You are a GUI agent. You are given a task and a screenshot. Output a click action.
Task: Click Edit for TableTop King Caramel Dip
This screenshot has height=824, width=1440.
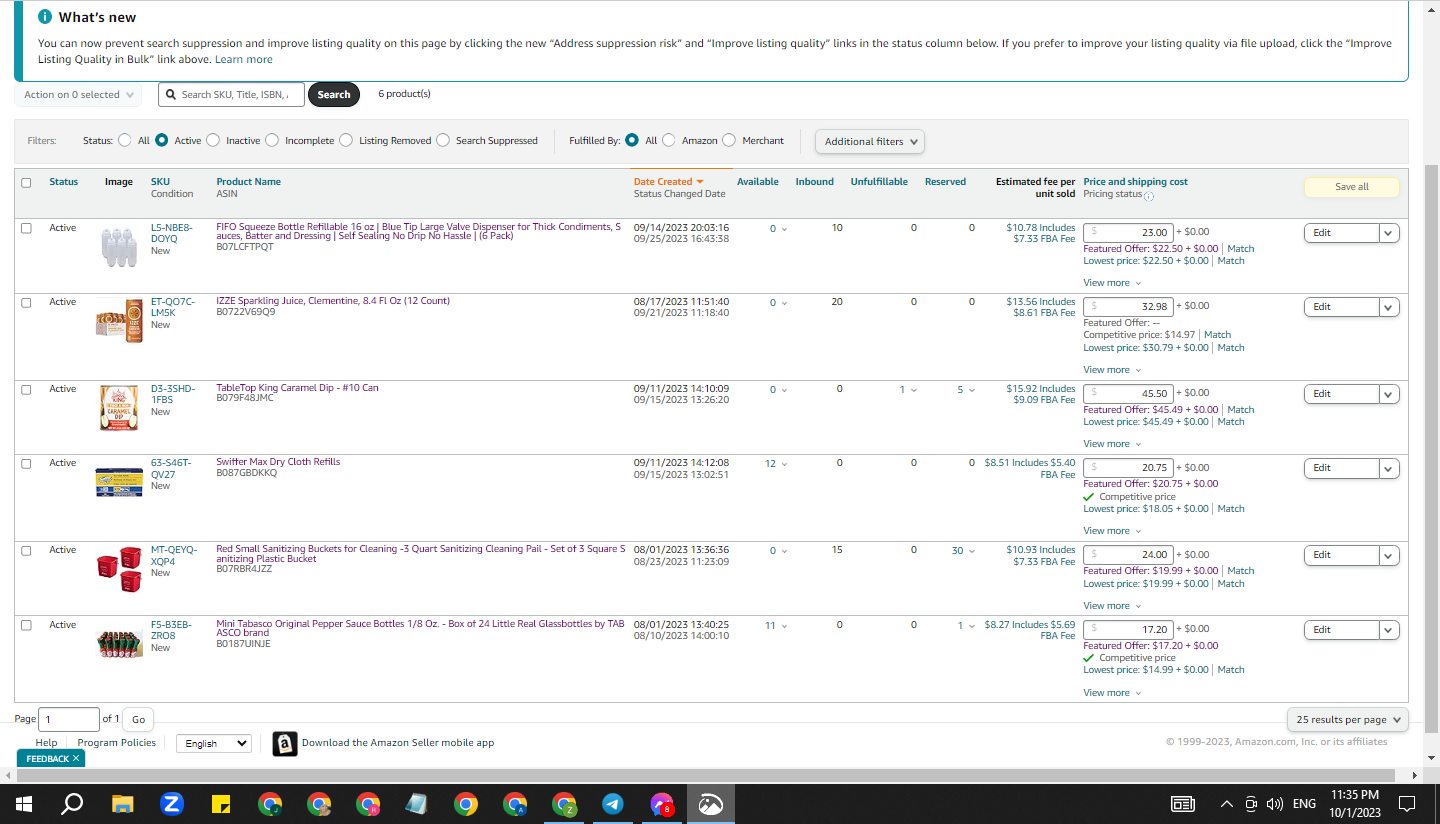point(1341,394)
